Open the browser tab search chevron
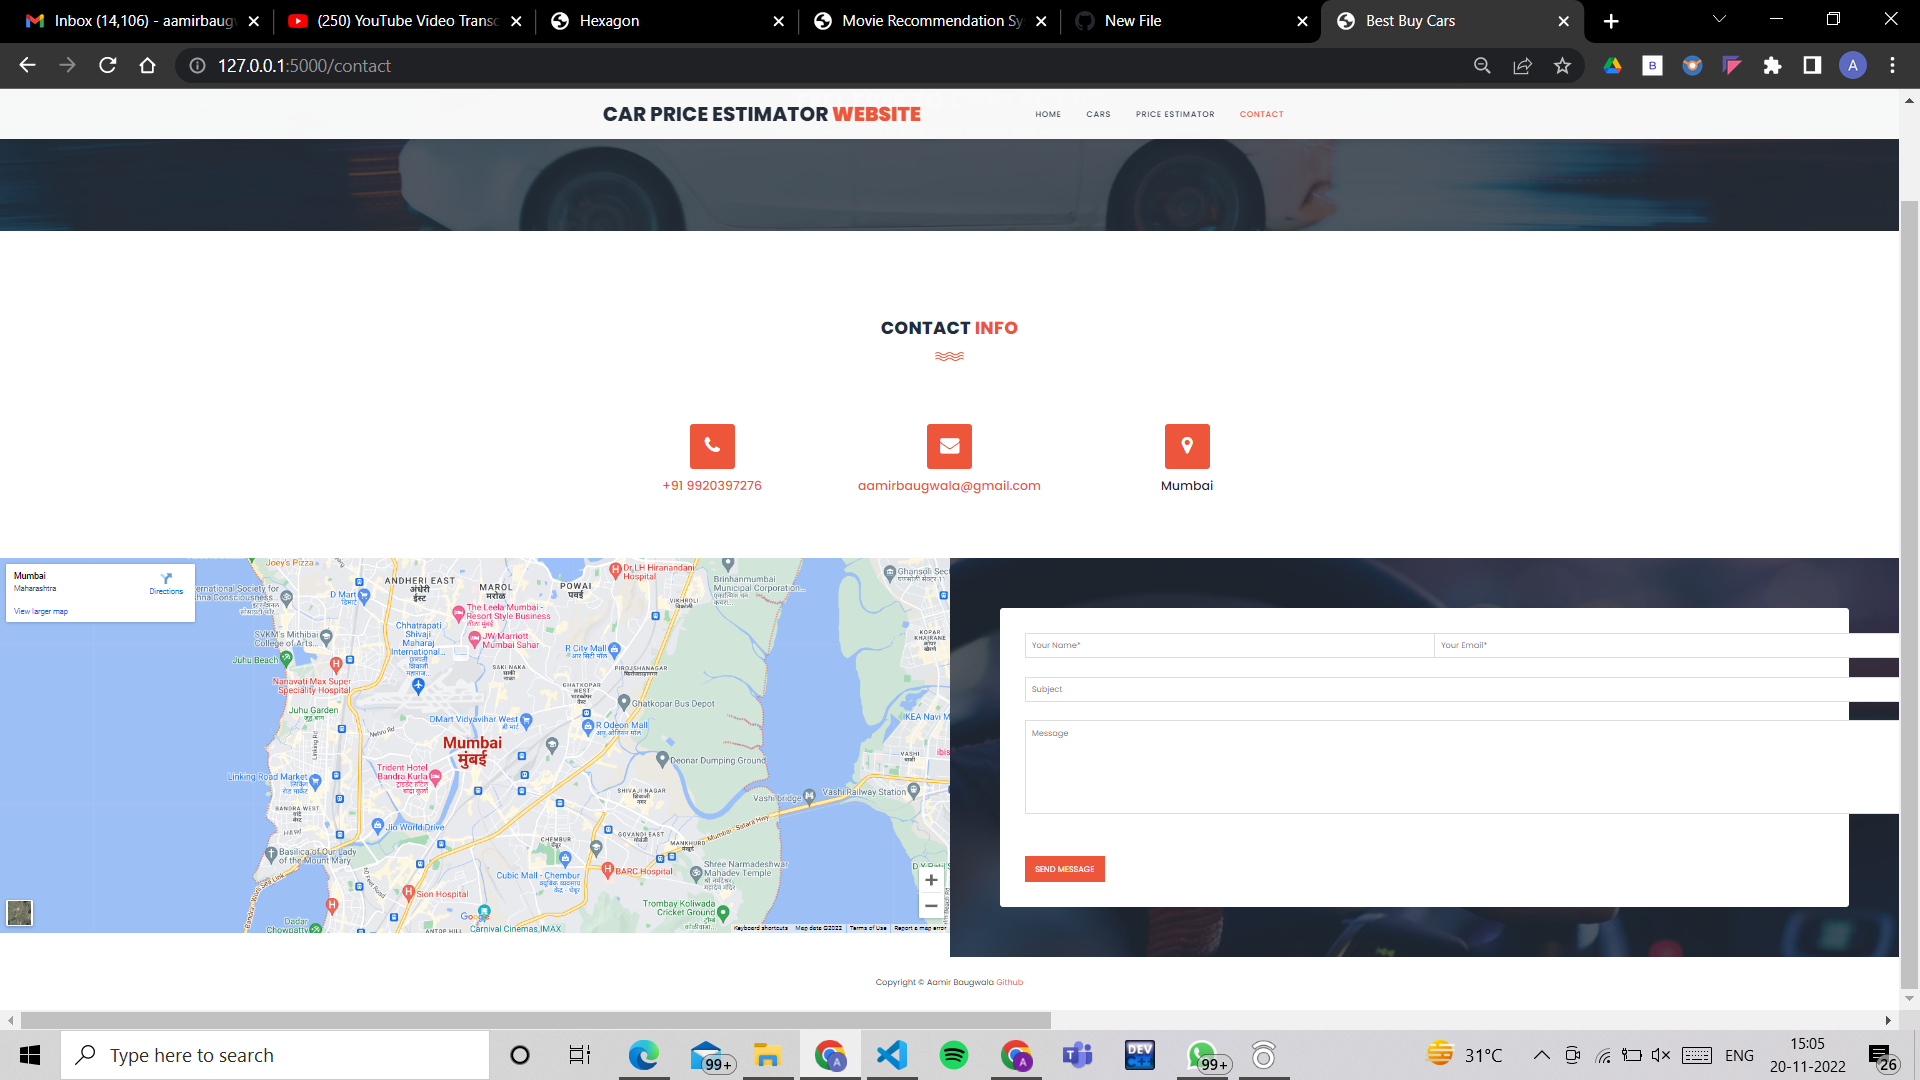Image resolution: width=1920 pixels, height=1080 pixels. pyautogui.click(x=1718, y=19)
